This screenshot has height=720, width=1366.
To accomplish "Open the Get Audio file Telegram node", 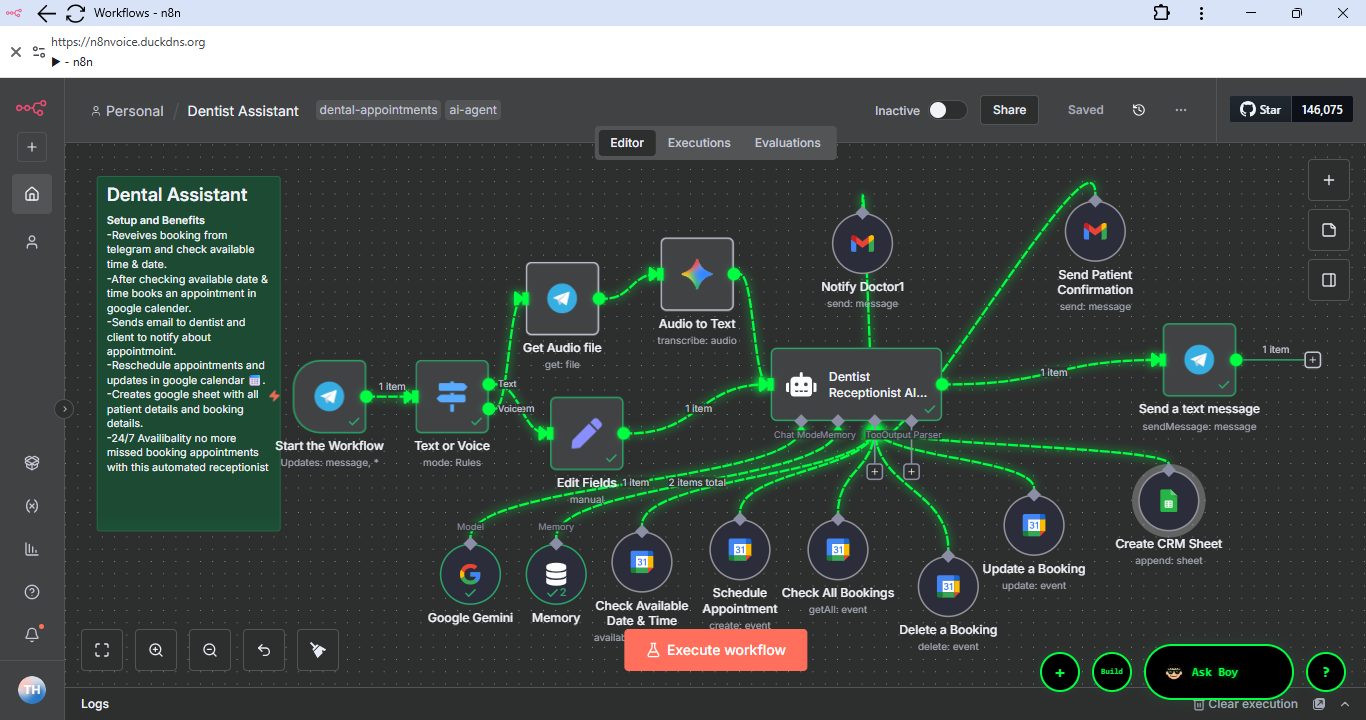I will click(562, 298).
